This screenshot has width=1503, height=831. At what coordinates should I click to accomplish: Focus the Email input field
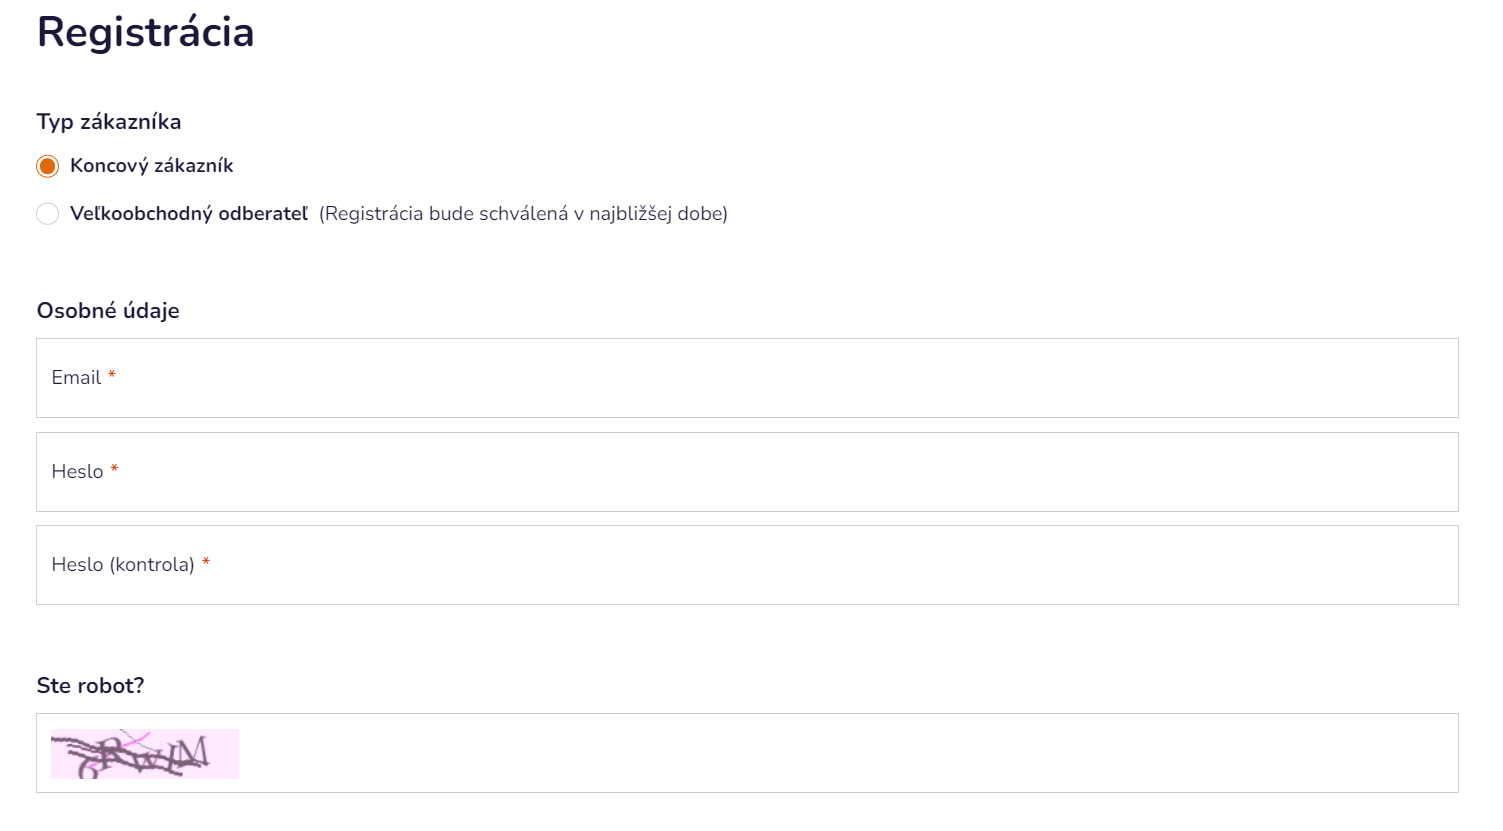(x=747, y=378)
